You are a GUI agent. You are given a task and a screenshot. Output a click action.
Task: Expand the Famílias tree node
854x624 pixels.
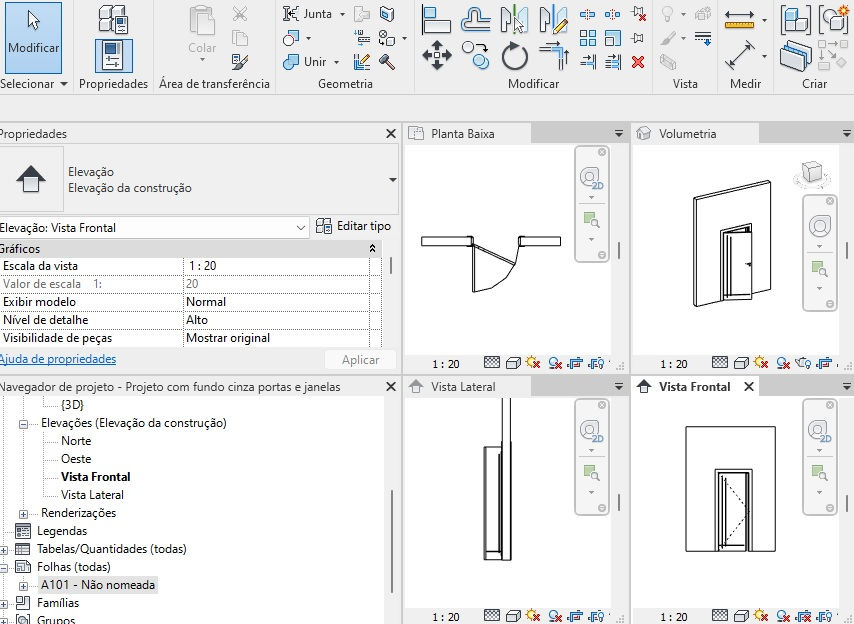click(x=4, y=604)
